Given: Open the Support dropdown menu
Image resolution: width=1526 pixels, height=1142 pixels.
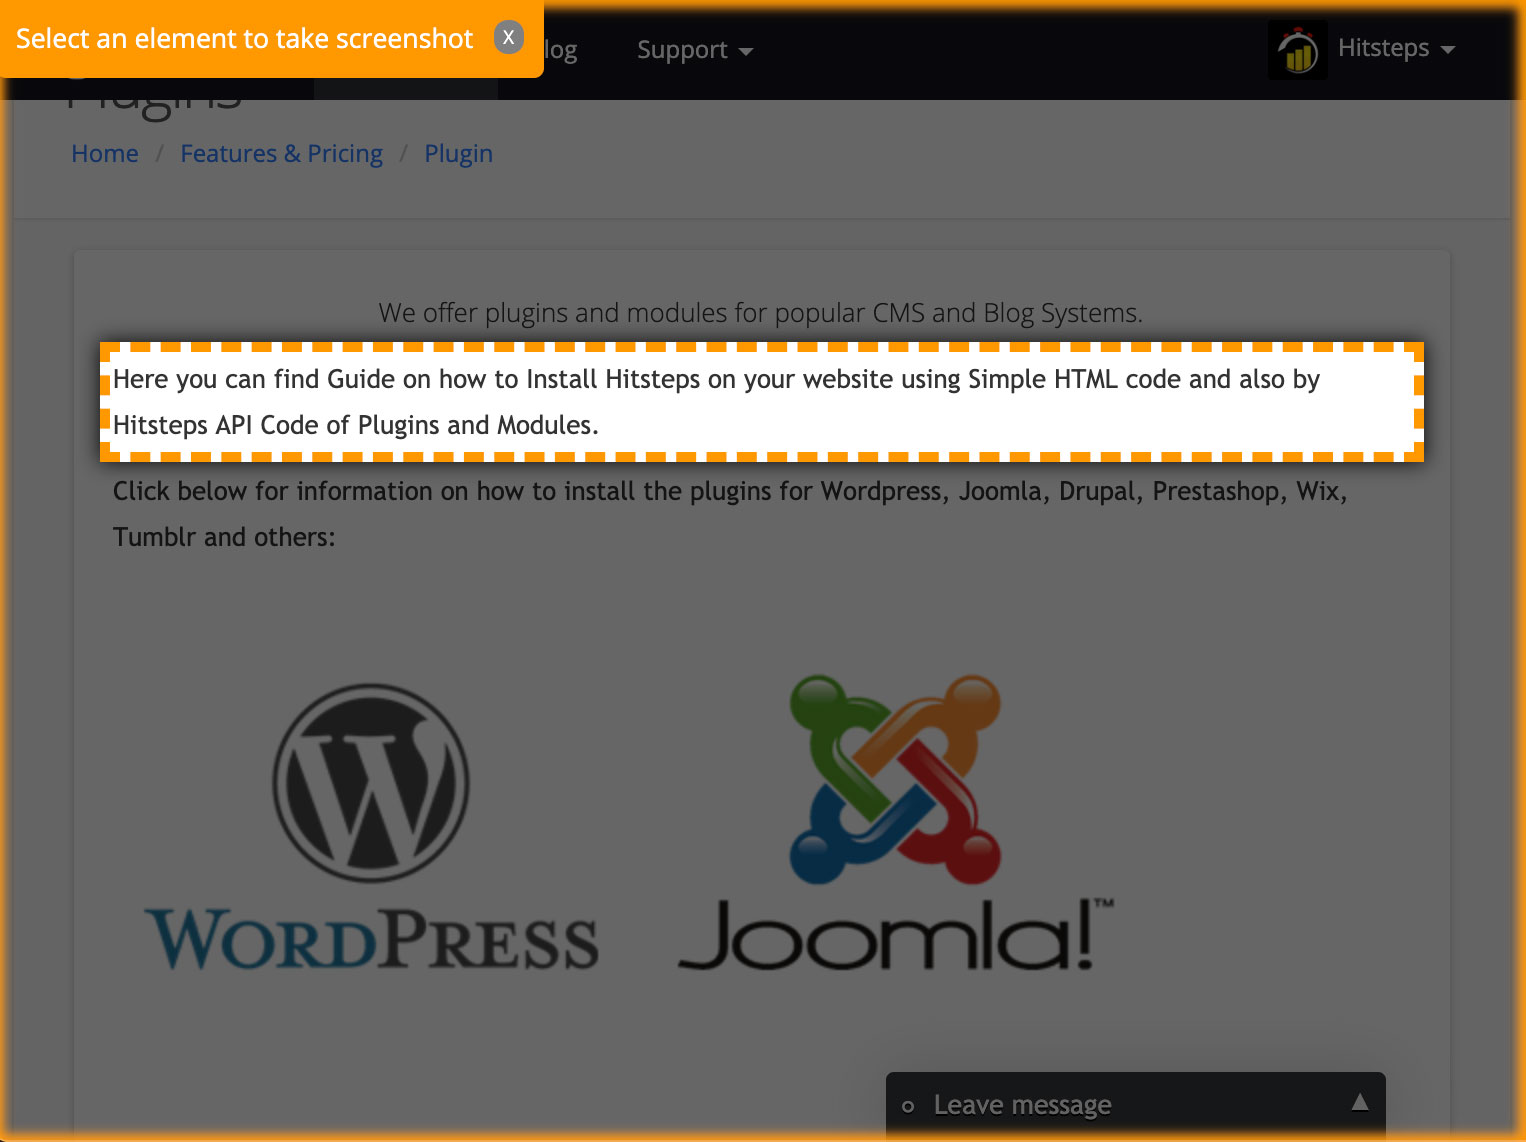Looking at the screenshot, I should 694,50.
